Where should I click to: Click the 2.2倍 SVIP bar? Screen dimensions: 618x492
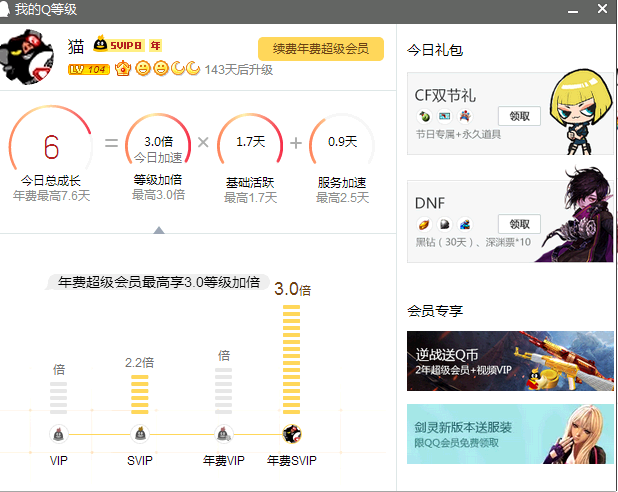point(140,394)
